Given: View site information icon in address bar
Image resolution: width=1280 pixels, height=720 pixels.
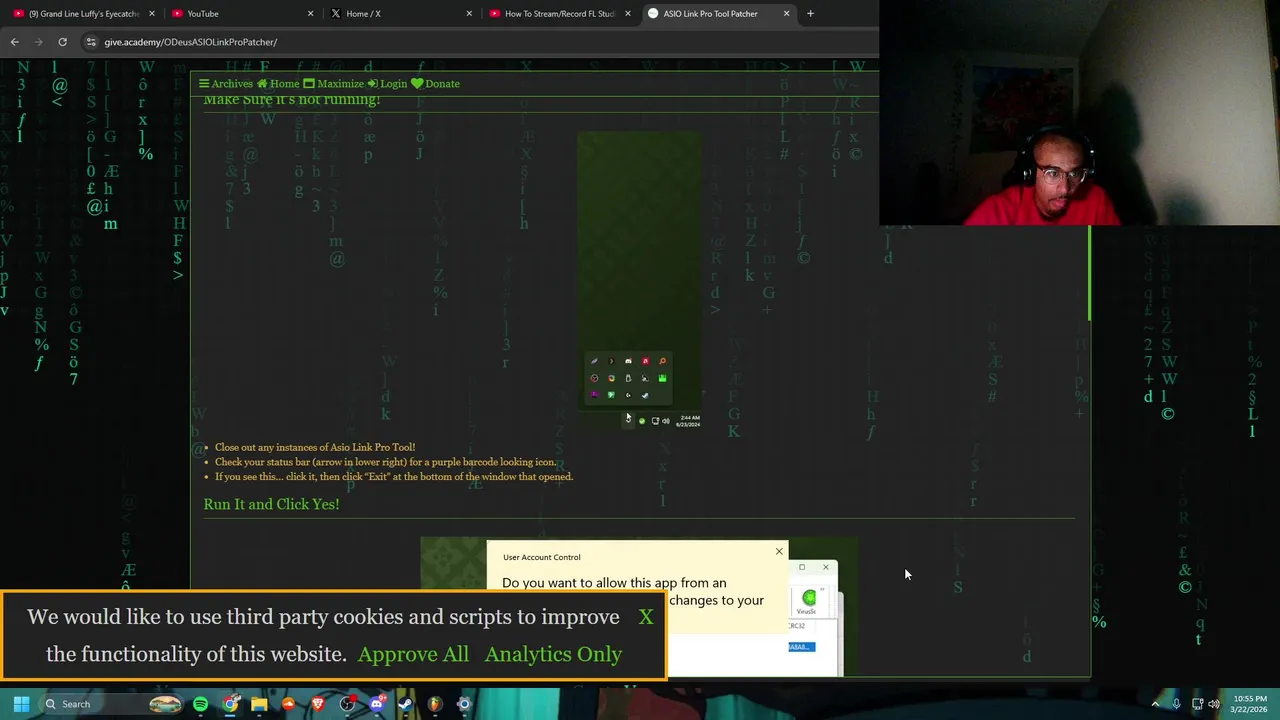Looking at the screenshot, I should tap(91, 42).
